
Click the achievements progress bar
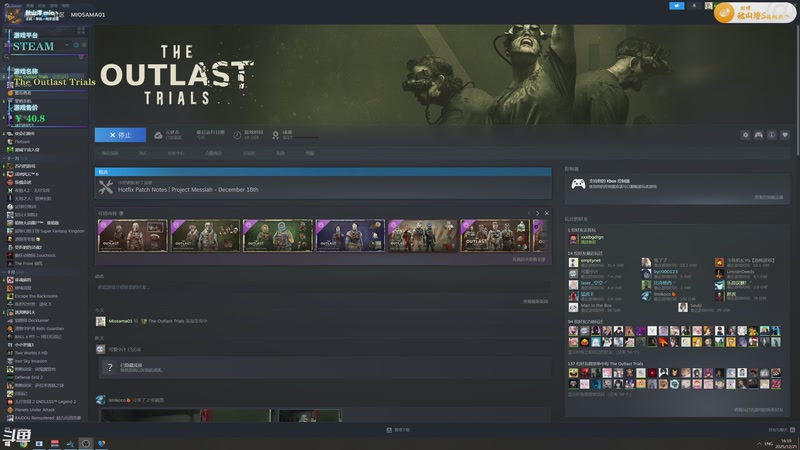[x=306, y=137]
